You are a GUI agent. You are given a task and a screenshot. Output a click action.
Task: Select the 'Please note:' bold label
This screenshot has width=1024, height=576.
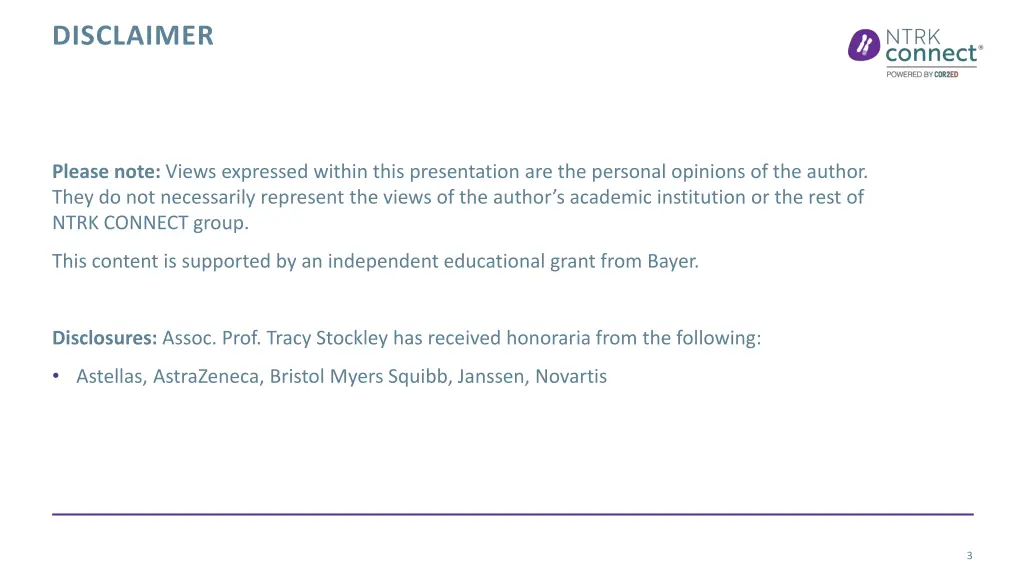[106, 172]
